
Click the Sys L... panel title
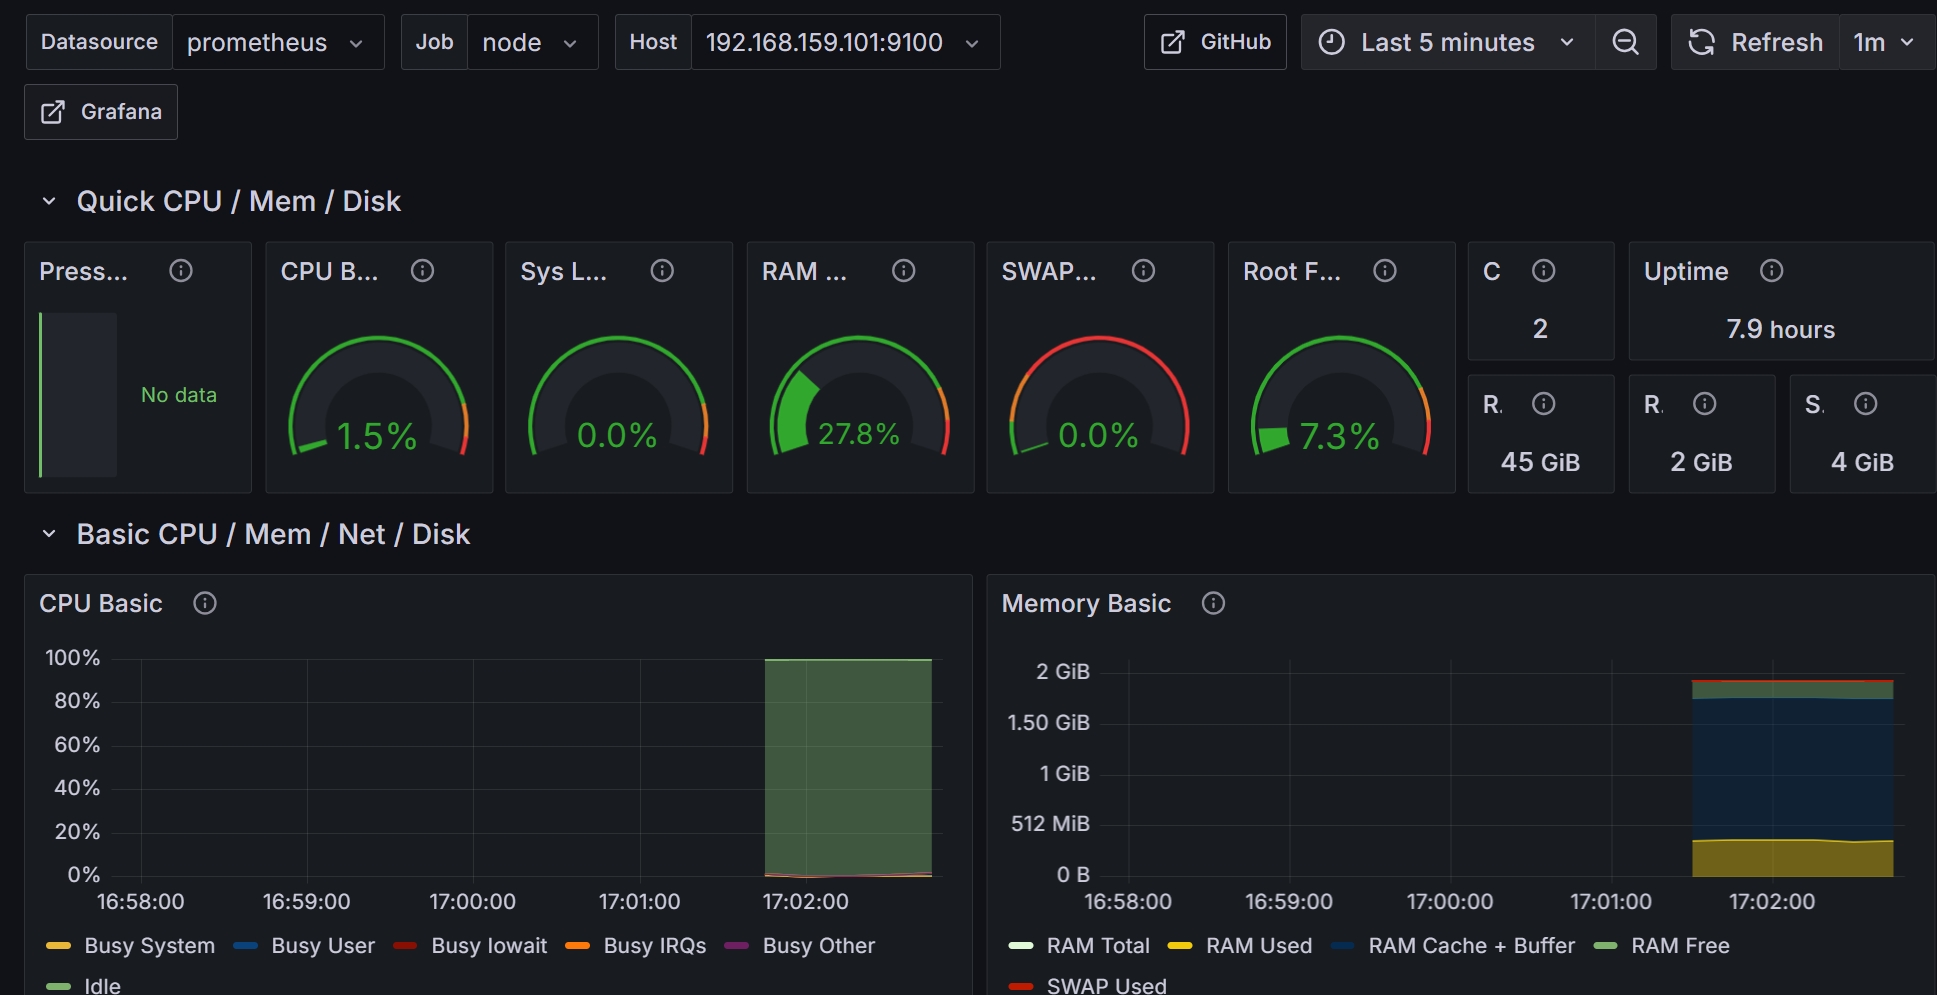564,272
